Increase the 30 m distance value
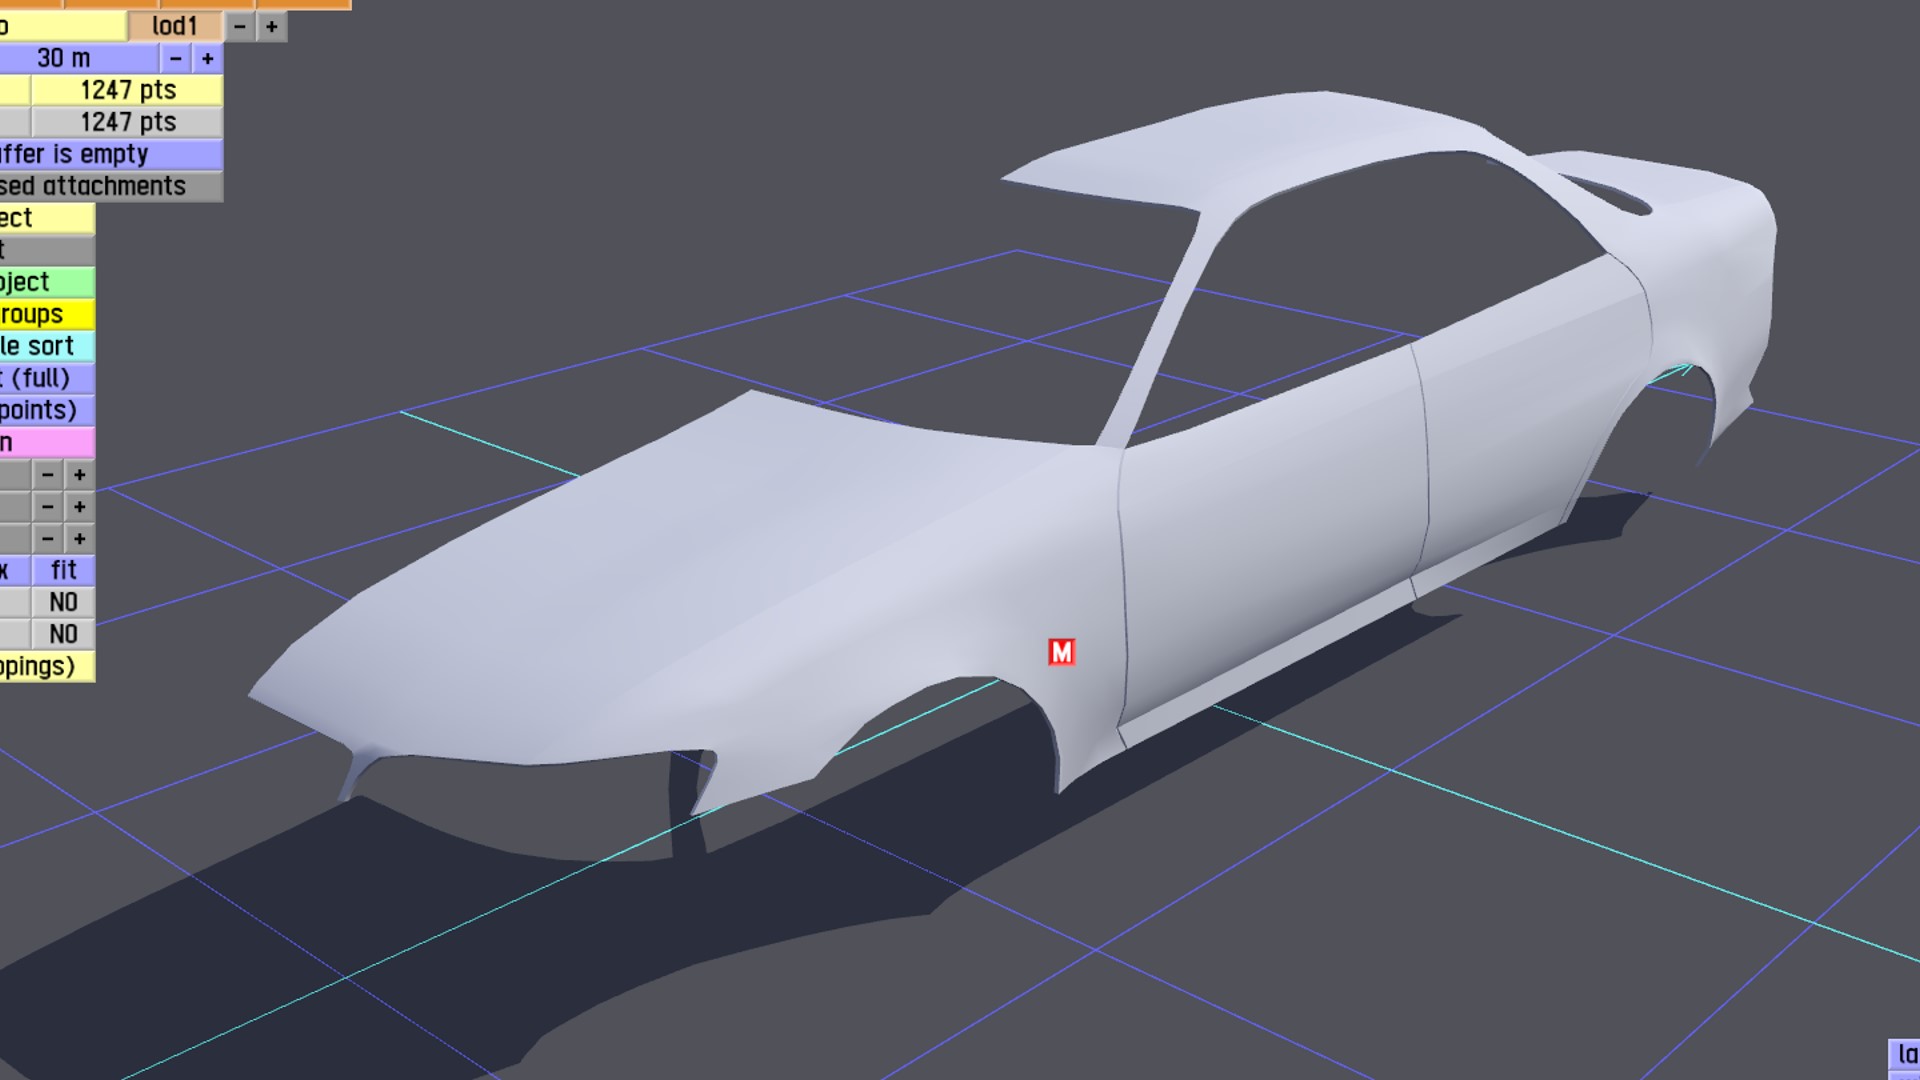 (208, 59)
